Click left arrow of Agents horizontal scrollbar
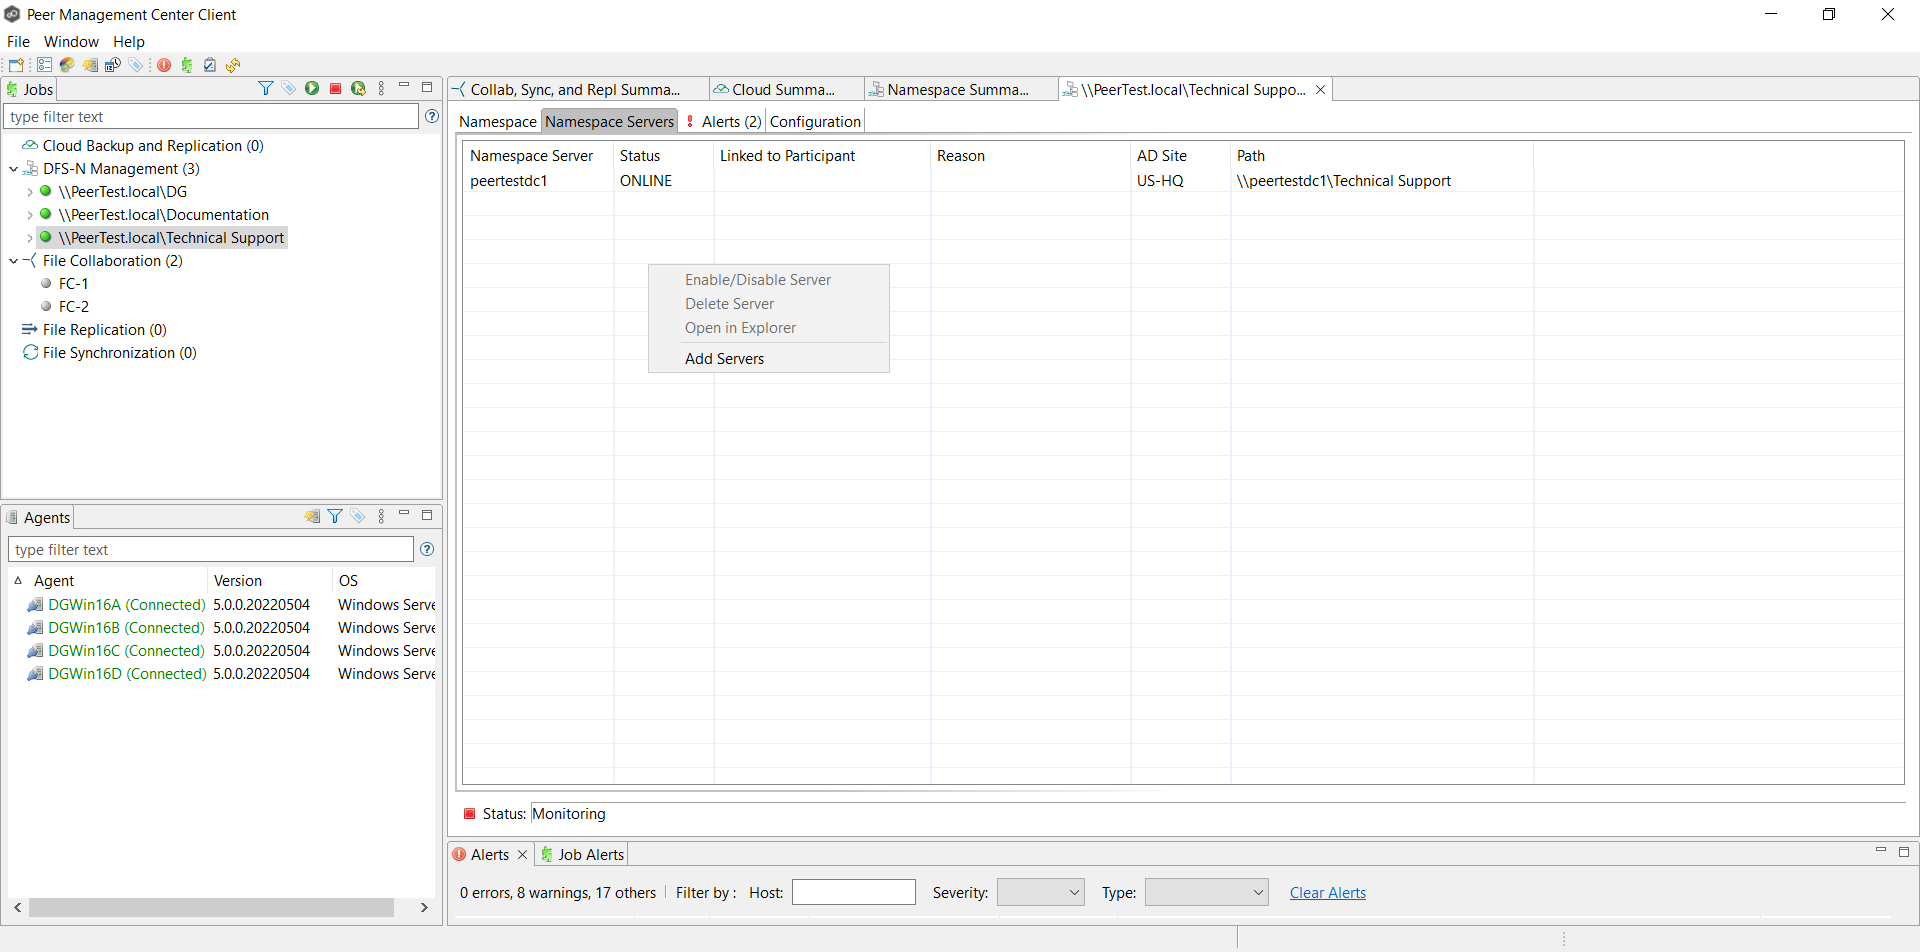The image size is (1920, 952). click(18, 907)
